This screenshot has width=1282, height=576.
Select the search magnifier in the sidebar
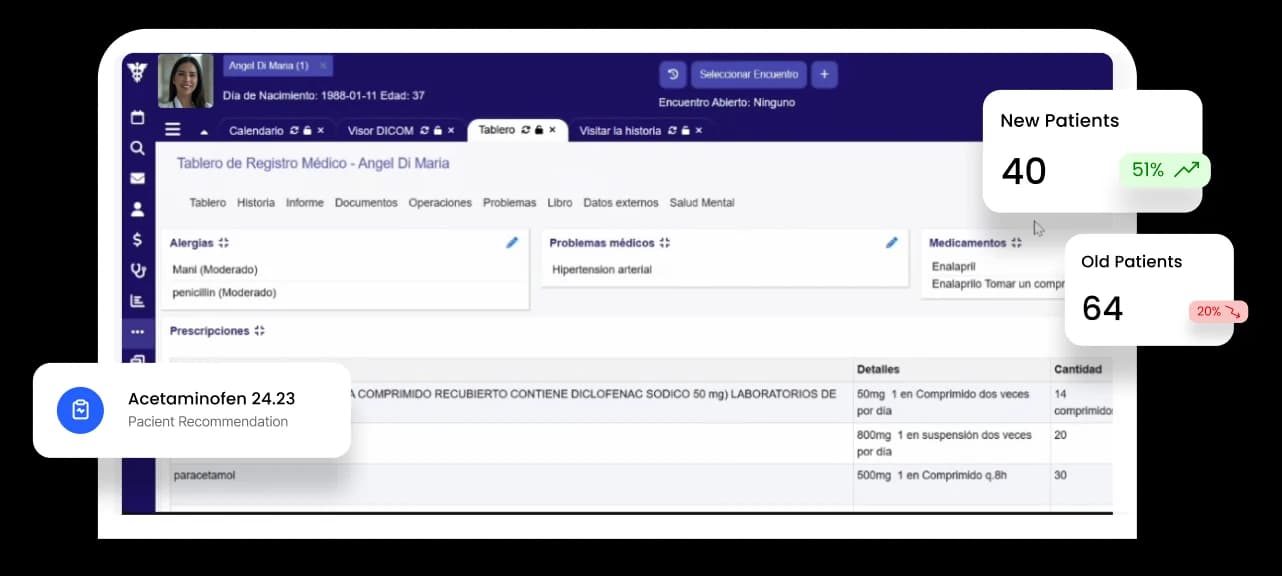[138, 147]
